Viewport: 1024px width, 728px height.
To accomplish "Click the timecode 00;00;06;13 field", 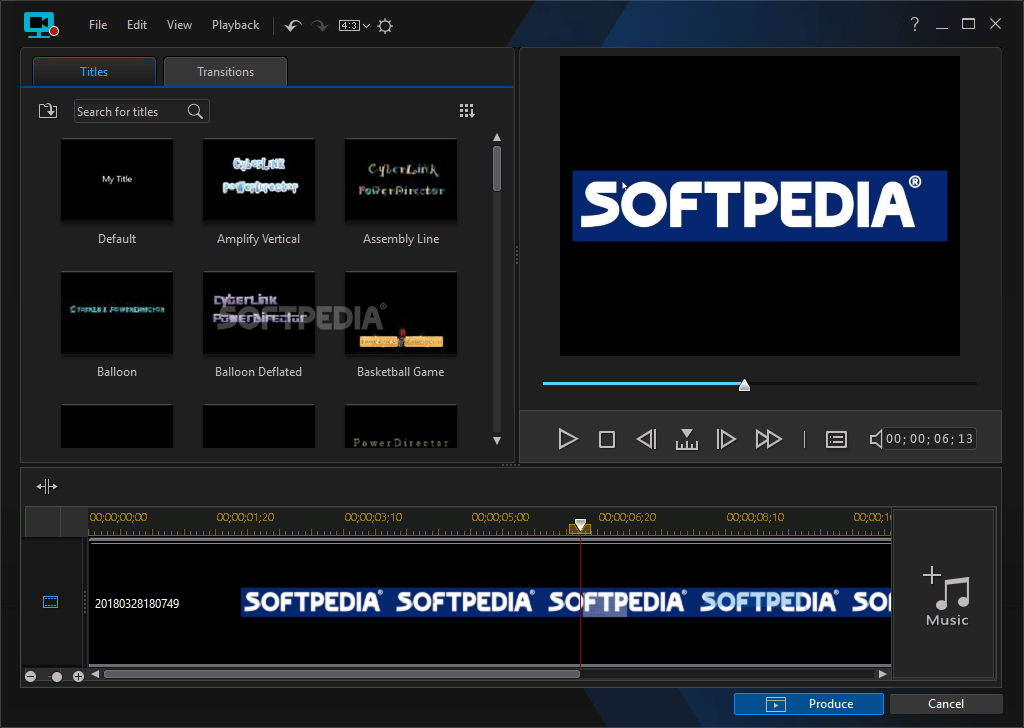I will click(x=930, y=439).
